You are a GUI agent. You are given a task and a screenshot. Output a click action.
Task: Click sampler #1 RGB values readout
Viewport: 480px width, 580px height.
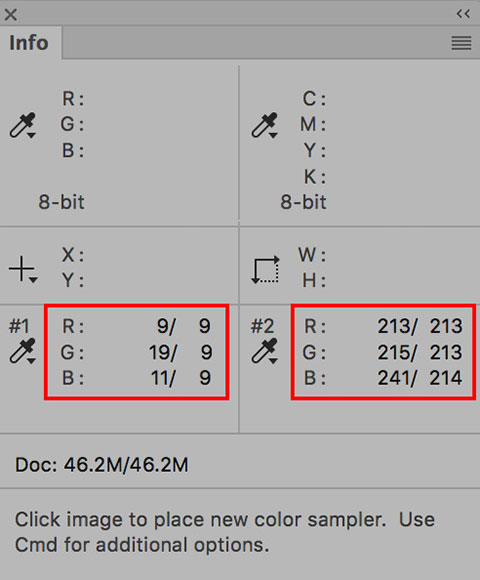[x=136, y=352]
